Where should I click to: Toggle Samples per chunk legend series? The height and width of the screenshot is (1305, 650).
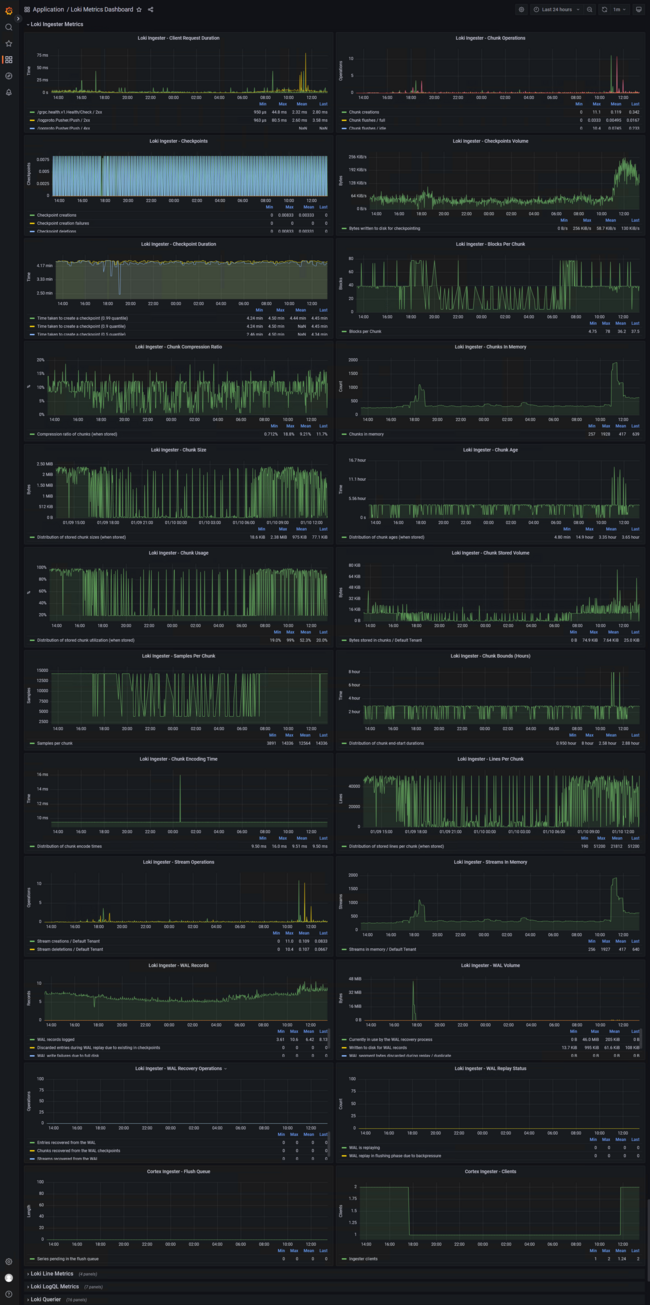[55, 743]
